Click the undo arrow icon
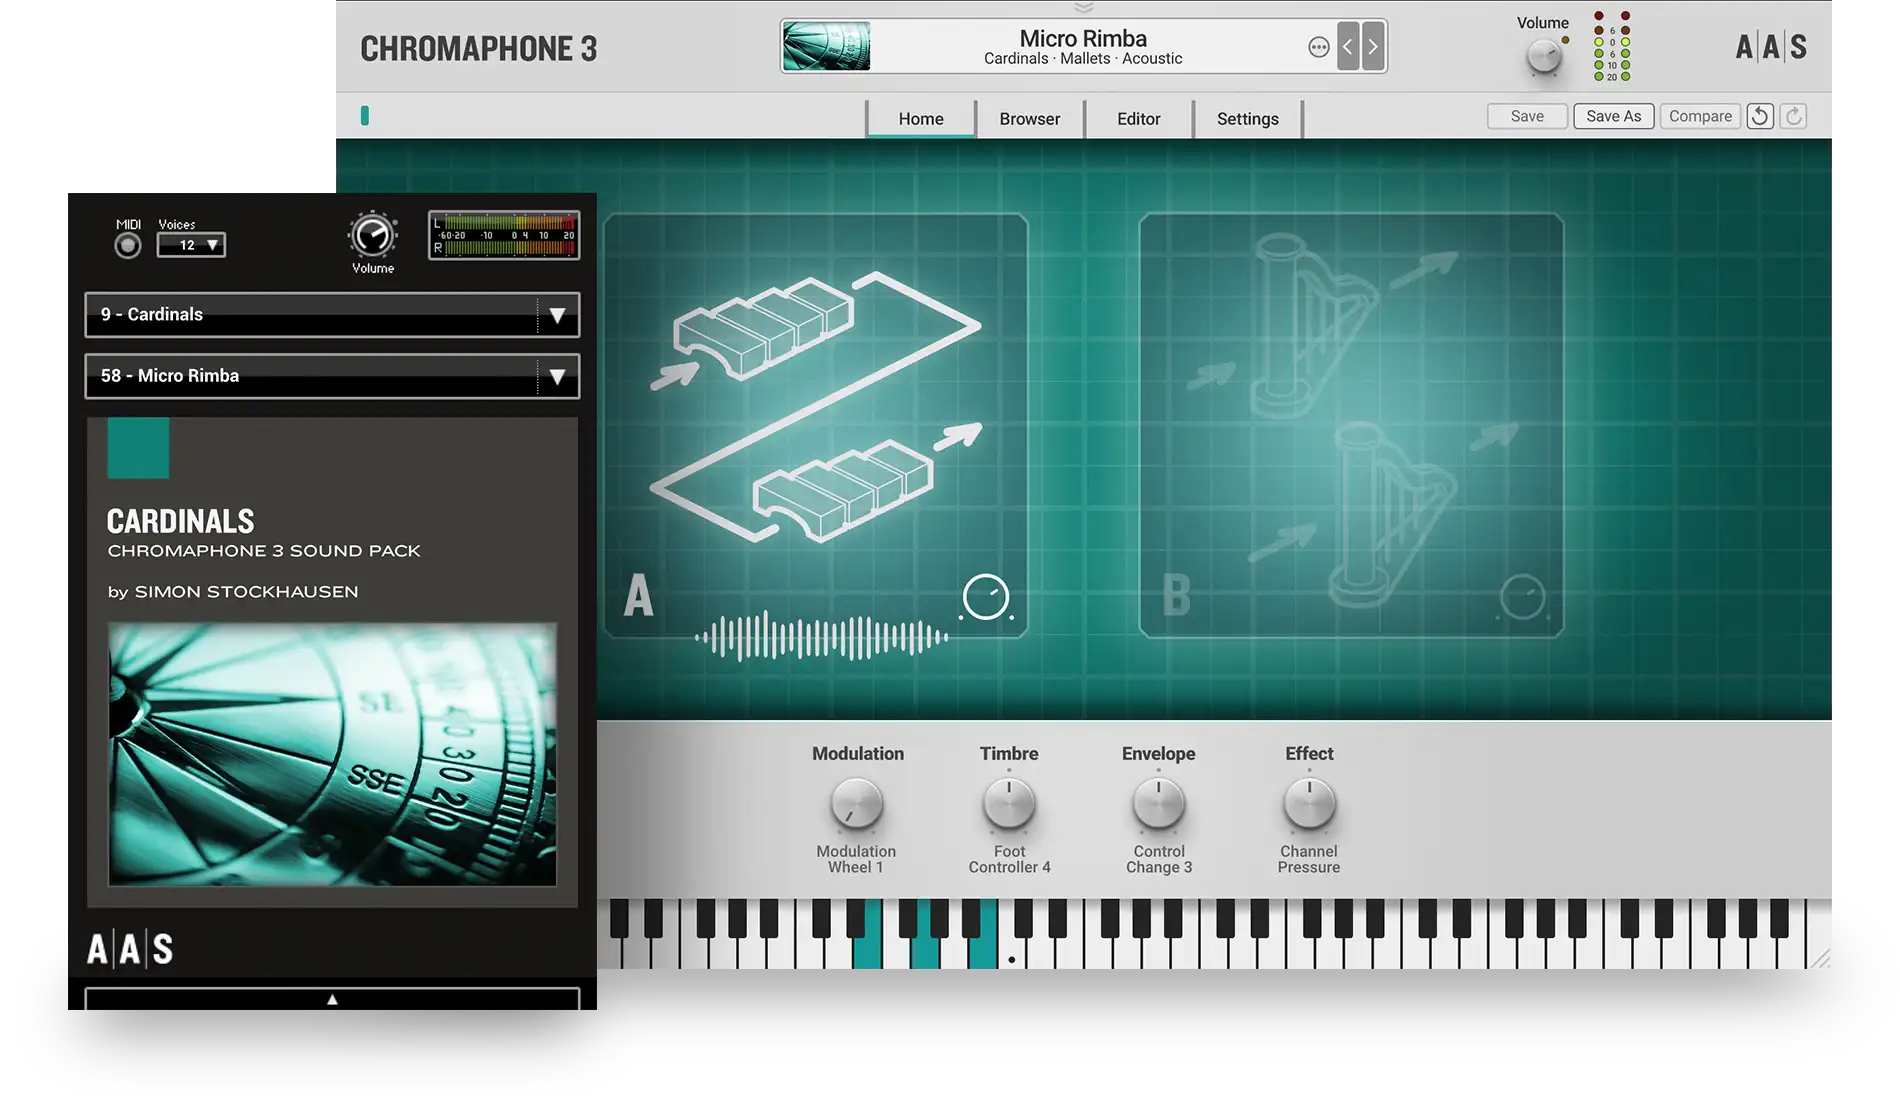The image size is (1900, 1100). (x=1760, y=116)
